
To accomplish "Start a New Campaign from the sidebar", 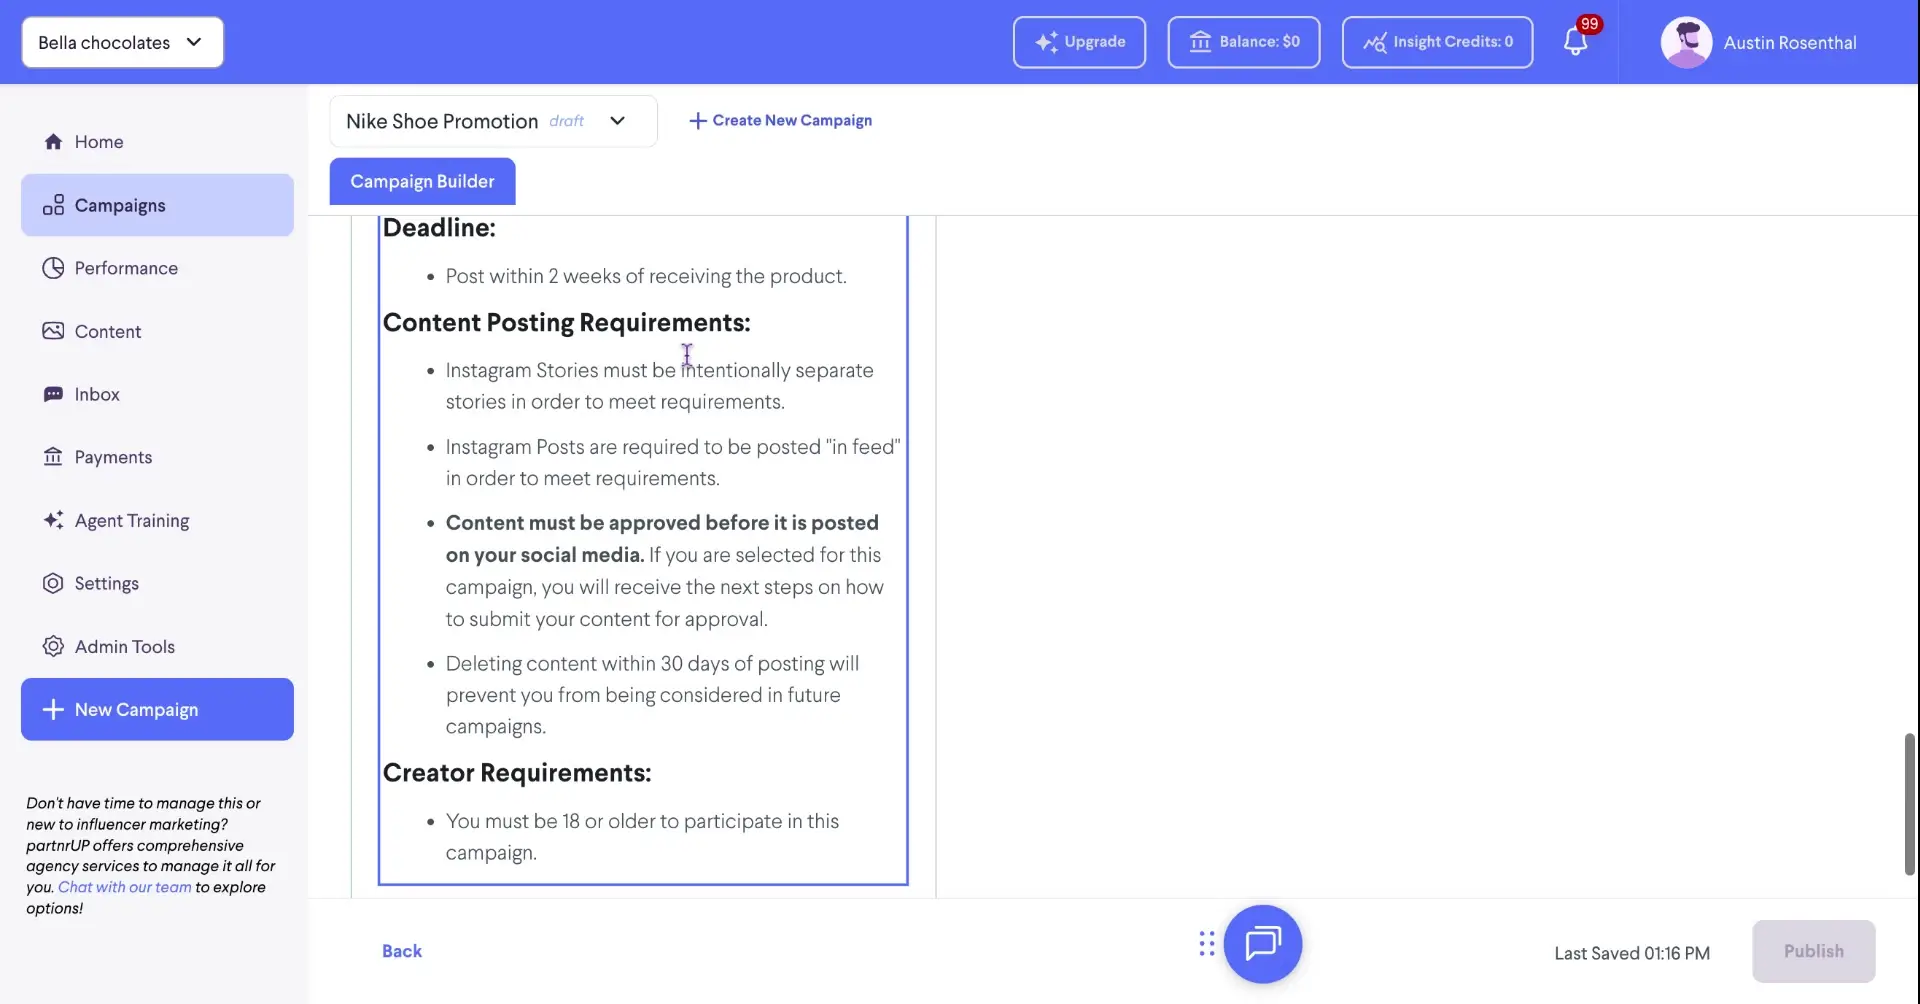I will point(156,709).
